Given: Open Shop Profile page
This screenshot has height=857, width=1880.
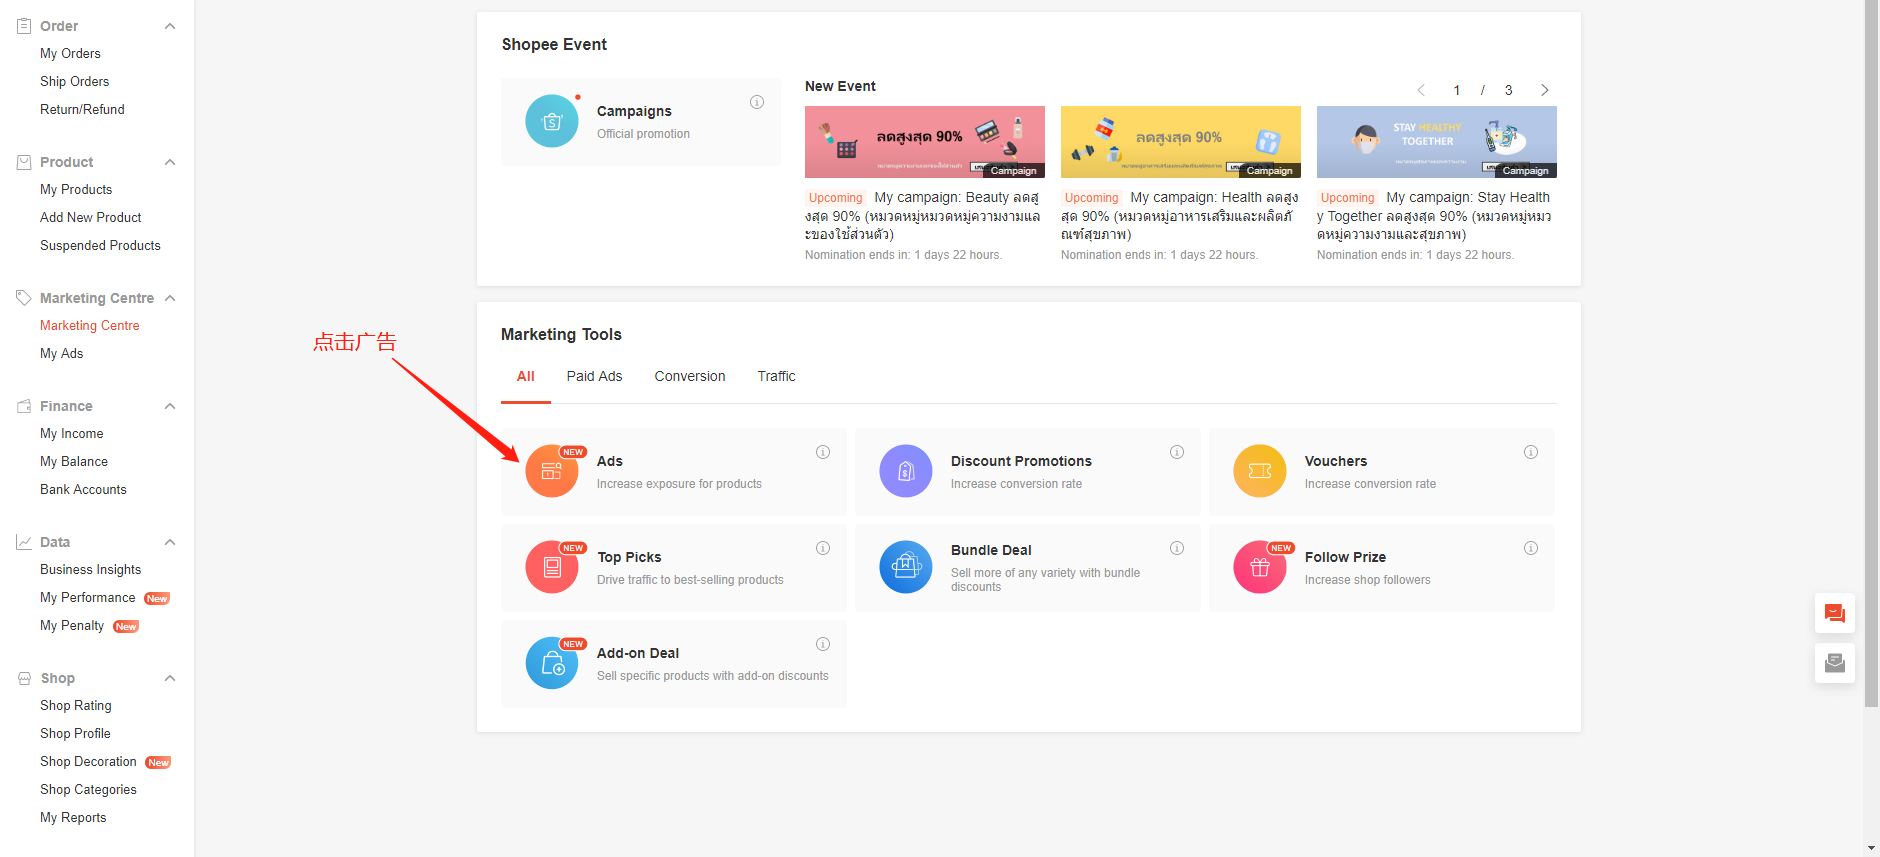Looking at the screenshot, I should [x=75, y=734].
